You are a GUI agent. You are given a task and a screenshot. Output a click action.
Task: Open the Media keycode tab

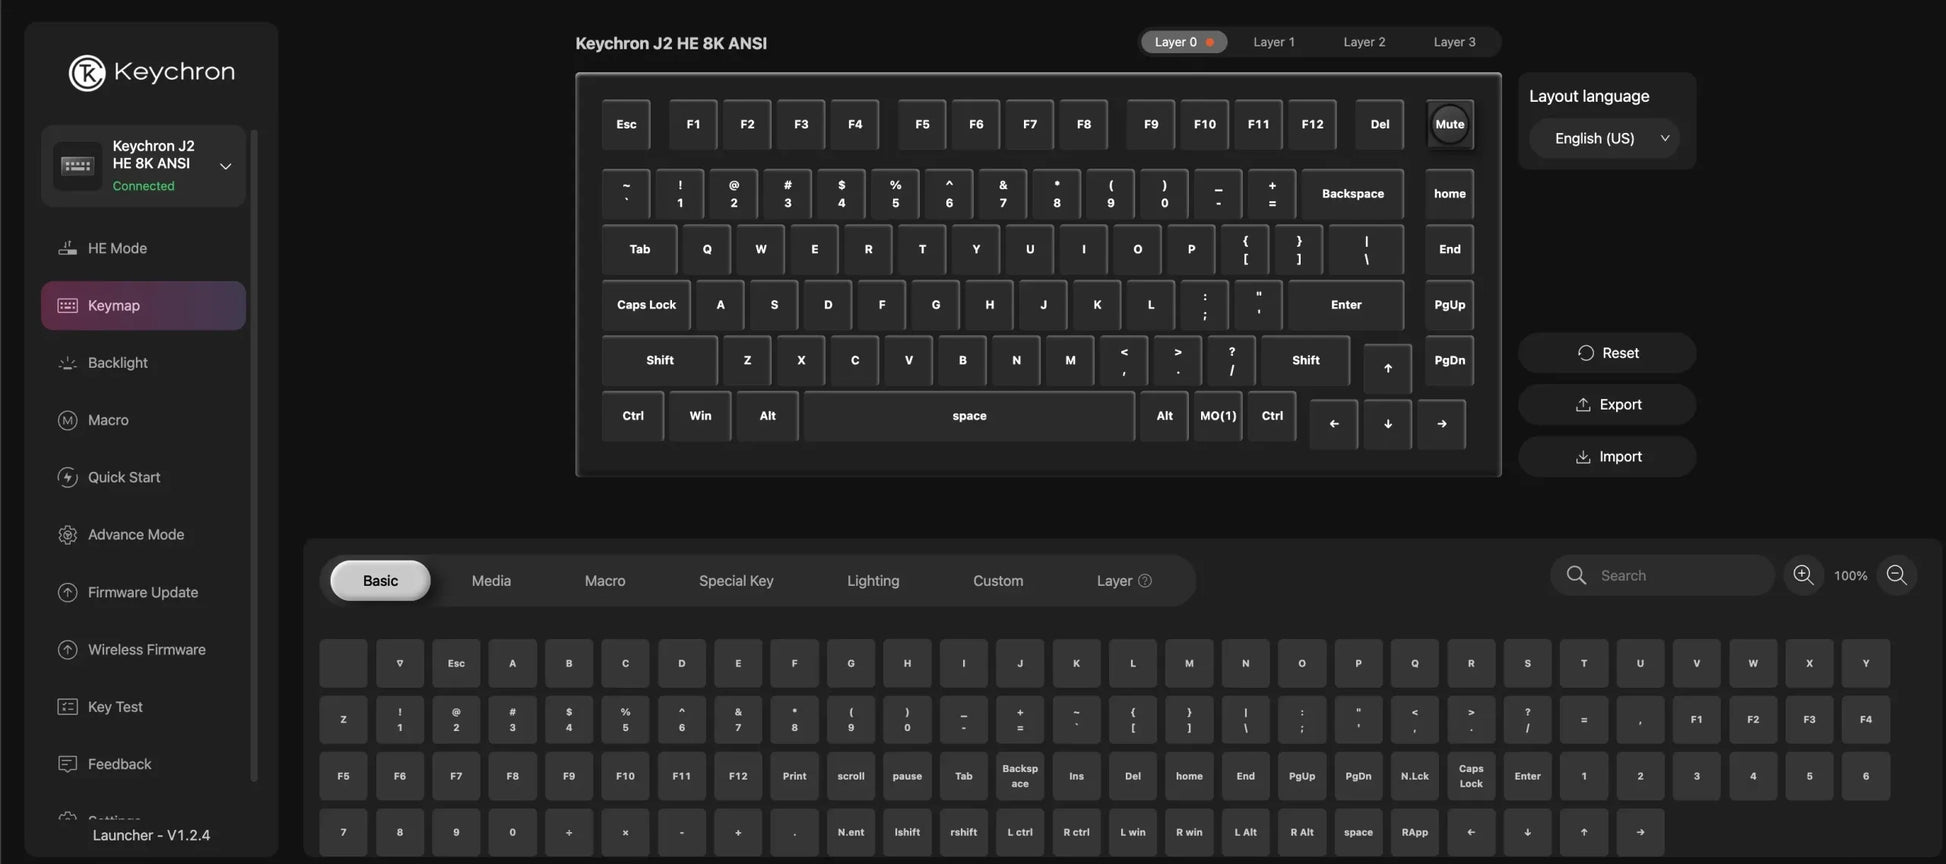tap(491, 581)
